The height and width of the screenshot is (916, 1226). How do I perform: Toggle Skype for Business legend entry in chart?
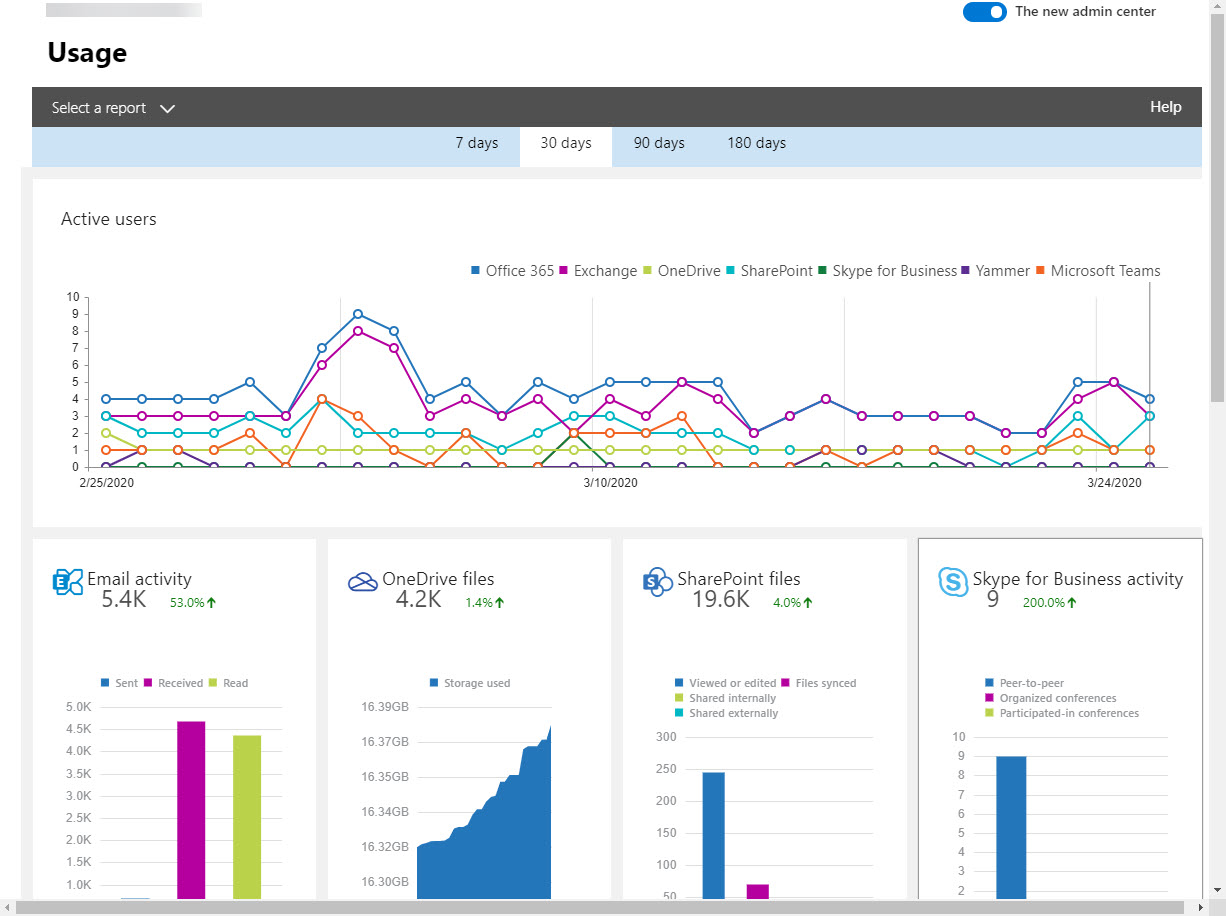click(886, 271)
